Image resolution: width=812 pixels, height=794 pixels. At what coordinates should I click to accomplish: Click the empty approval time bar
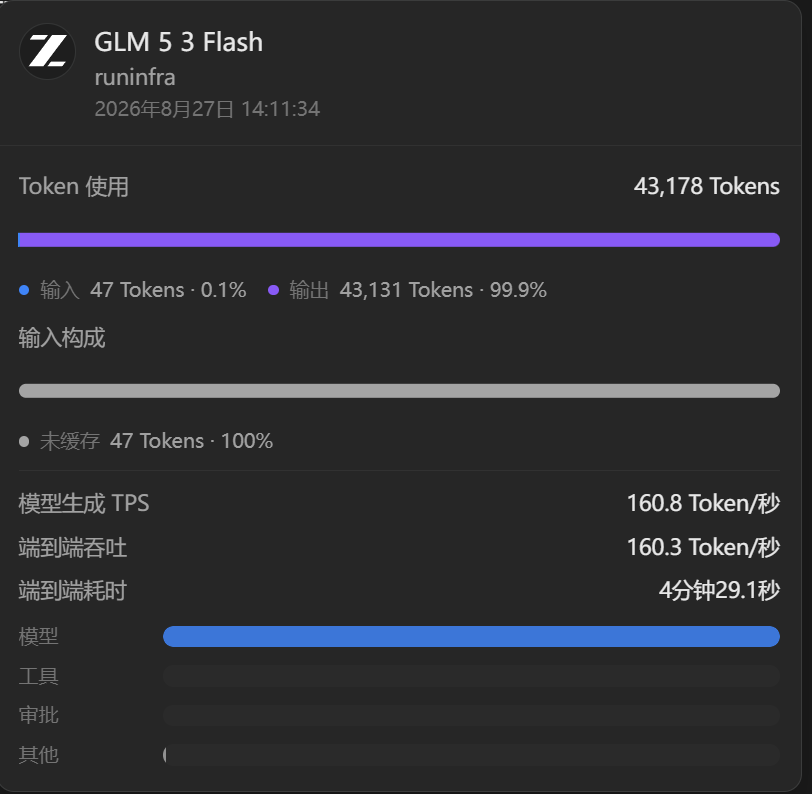click(x=471, y=715)
